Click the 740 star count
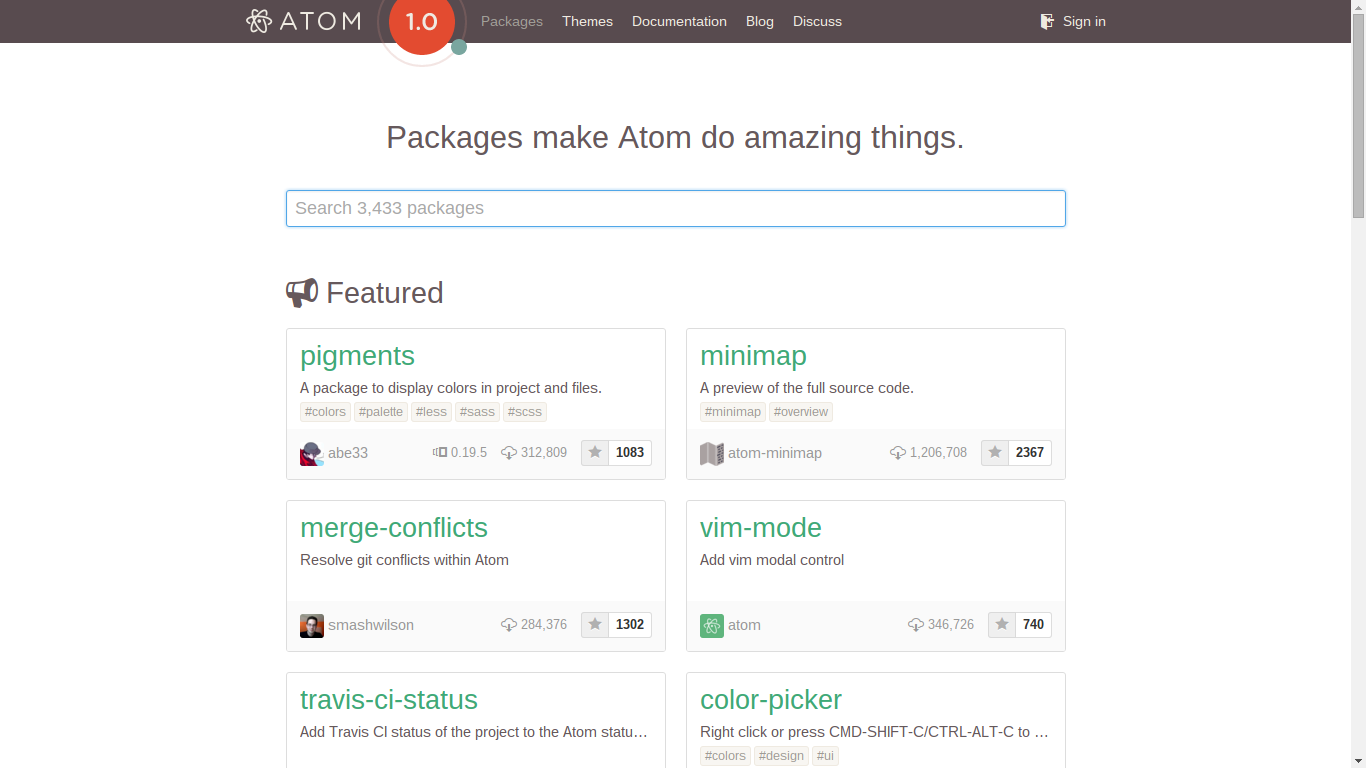The width and height of the screenshot is (1366, 768). pos(1034,625)
